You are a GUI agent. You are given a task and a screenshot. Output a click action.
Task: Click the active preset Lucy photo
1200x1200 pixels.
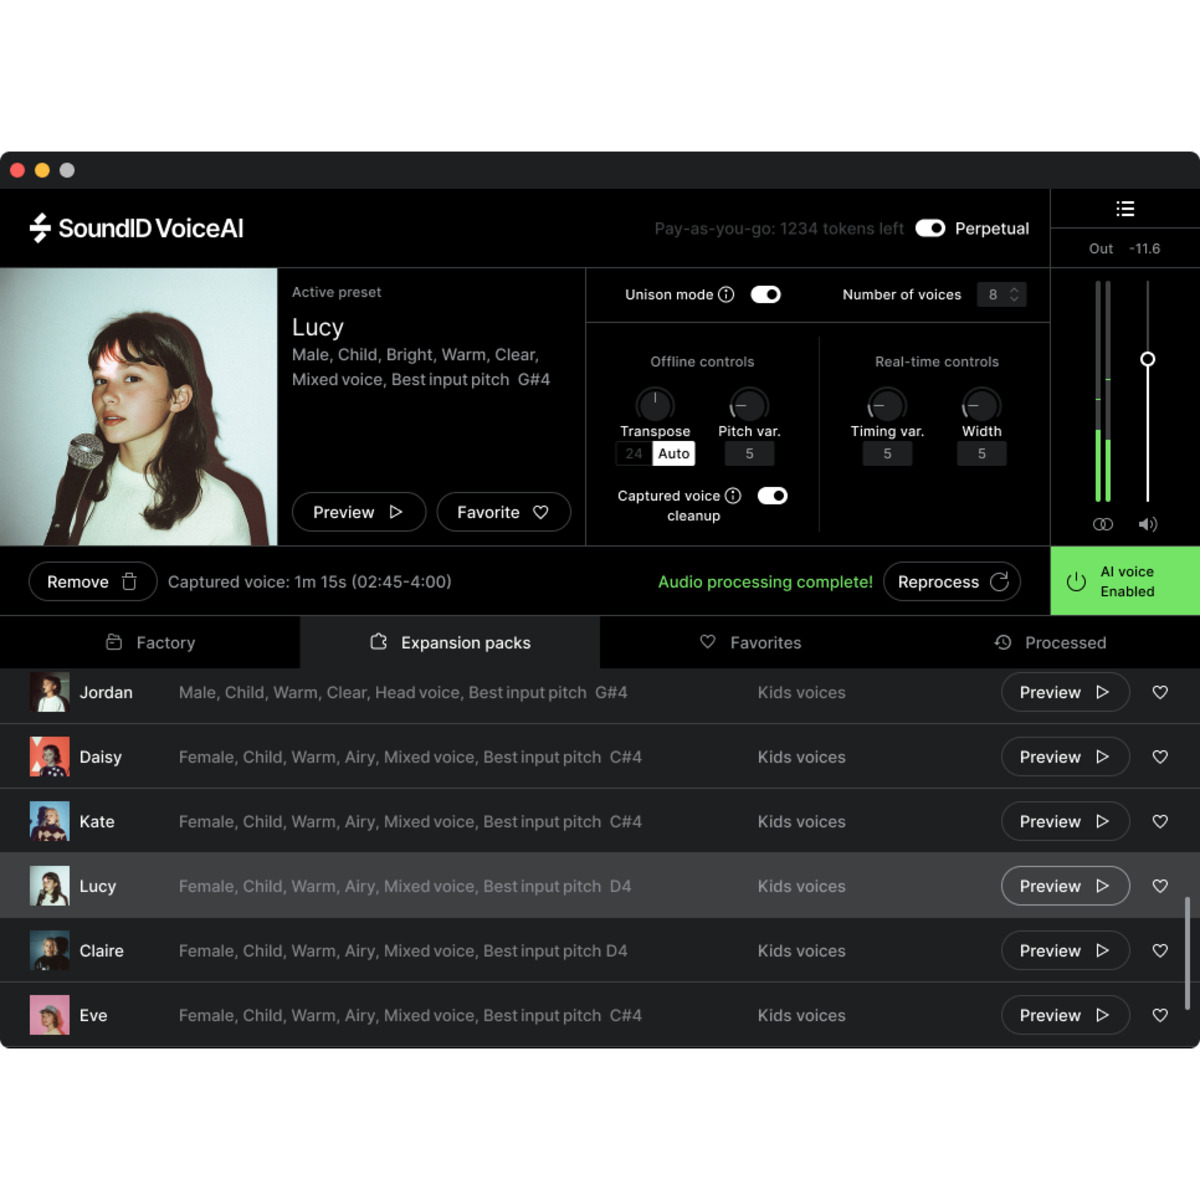(138, 406)
